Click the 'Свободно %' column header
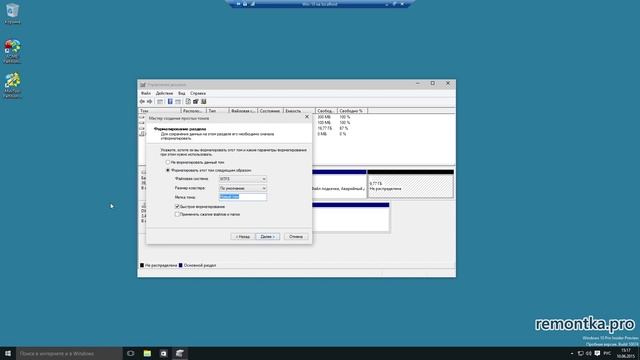 pos(353,111)
